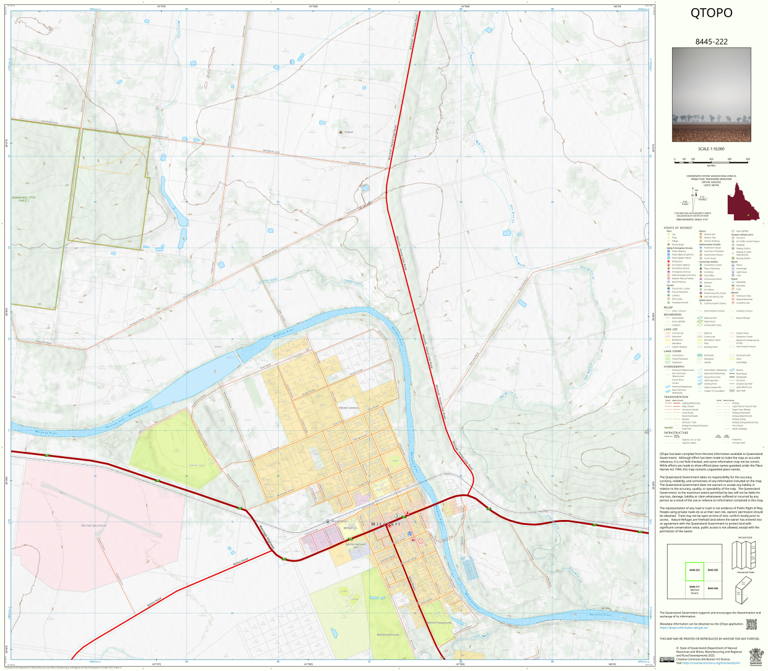Open the foggy paddock cover photo
The image size is (768, 671).
711,95
